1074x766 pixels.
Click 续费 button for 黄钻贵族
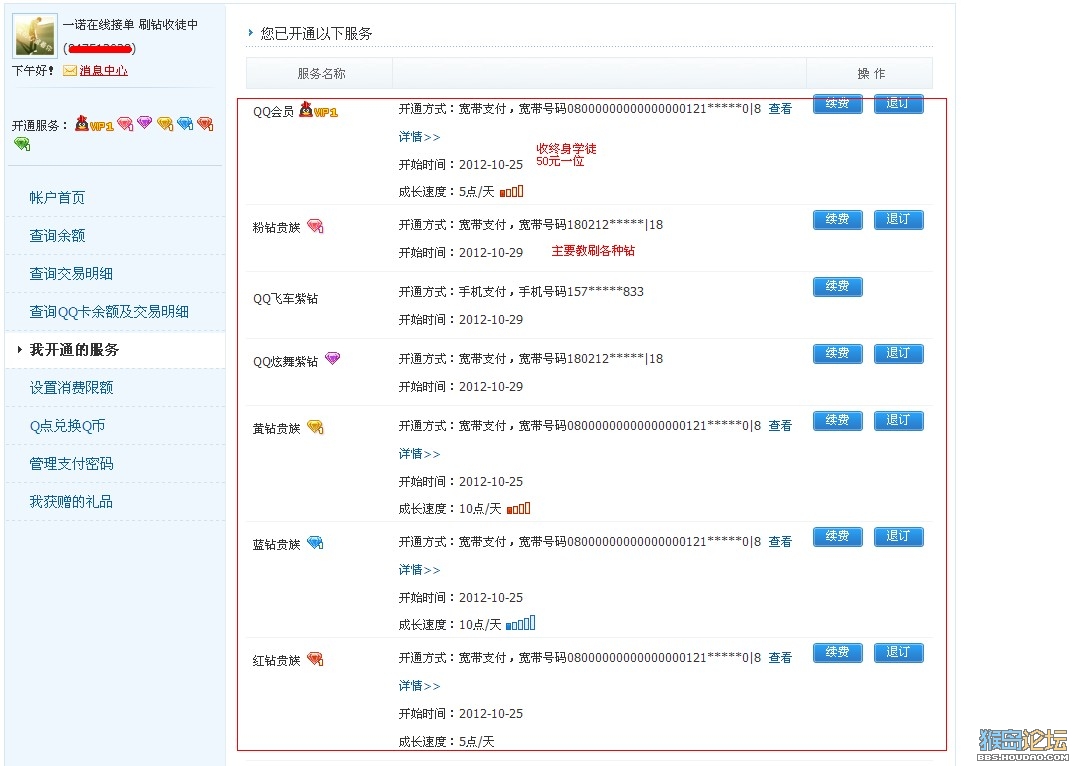pos(838,421)
